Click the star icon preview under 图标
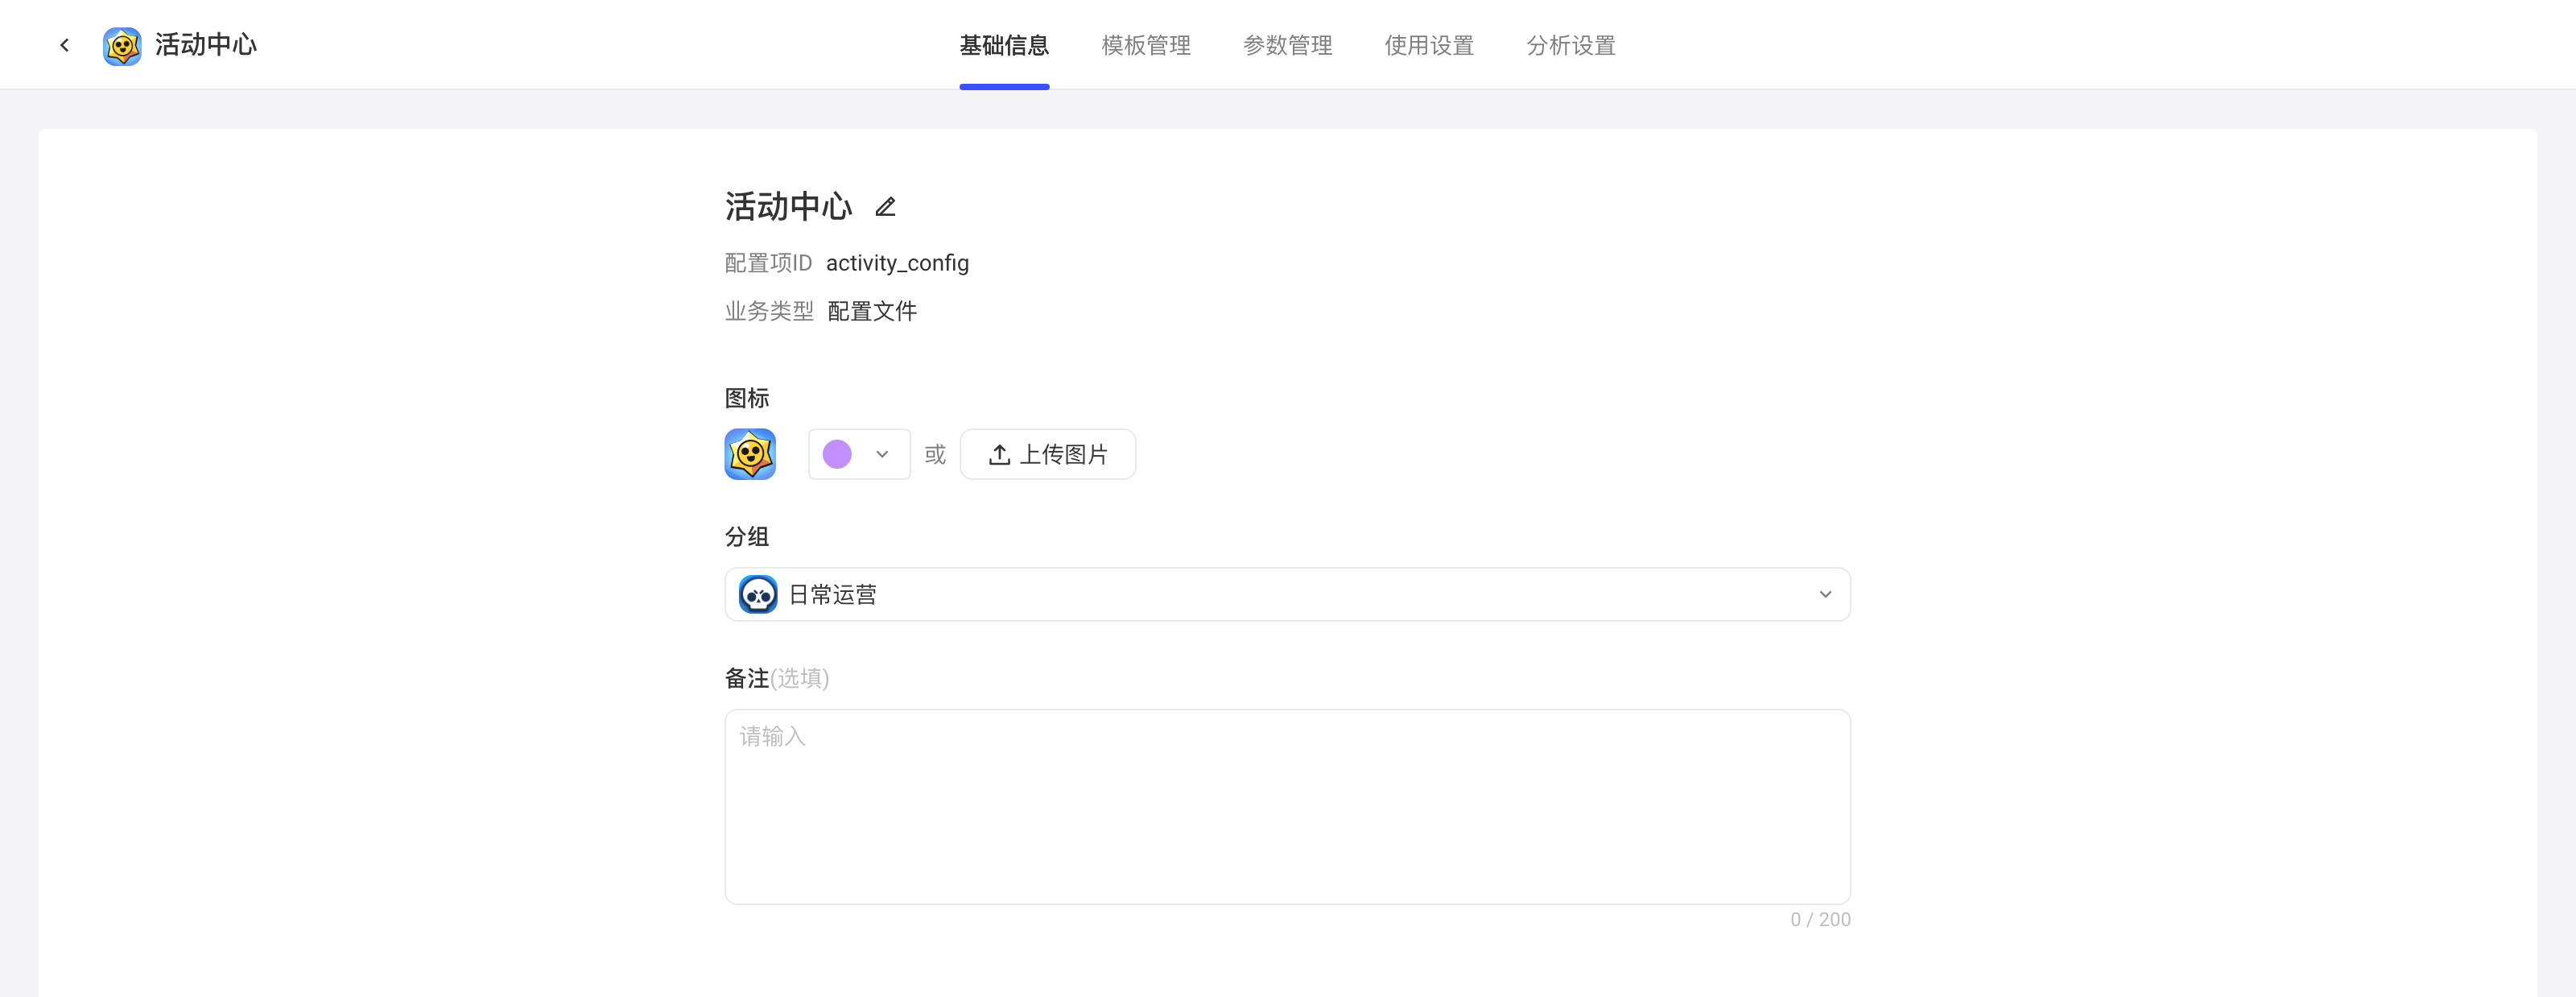This screenshot has width=2576, height=997. 750,454
